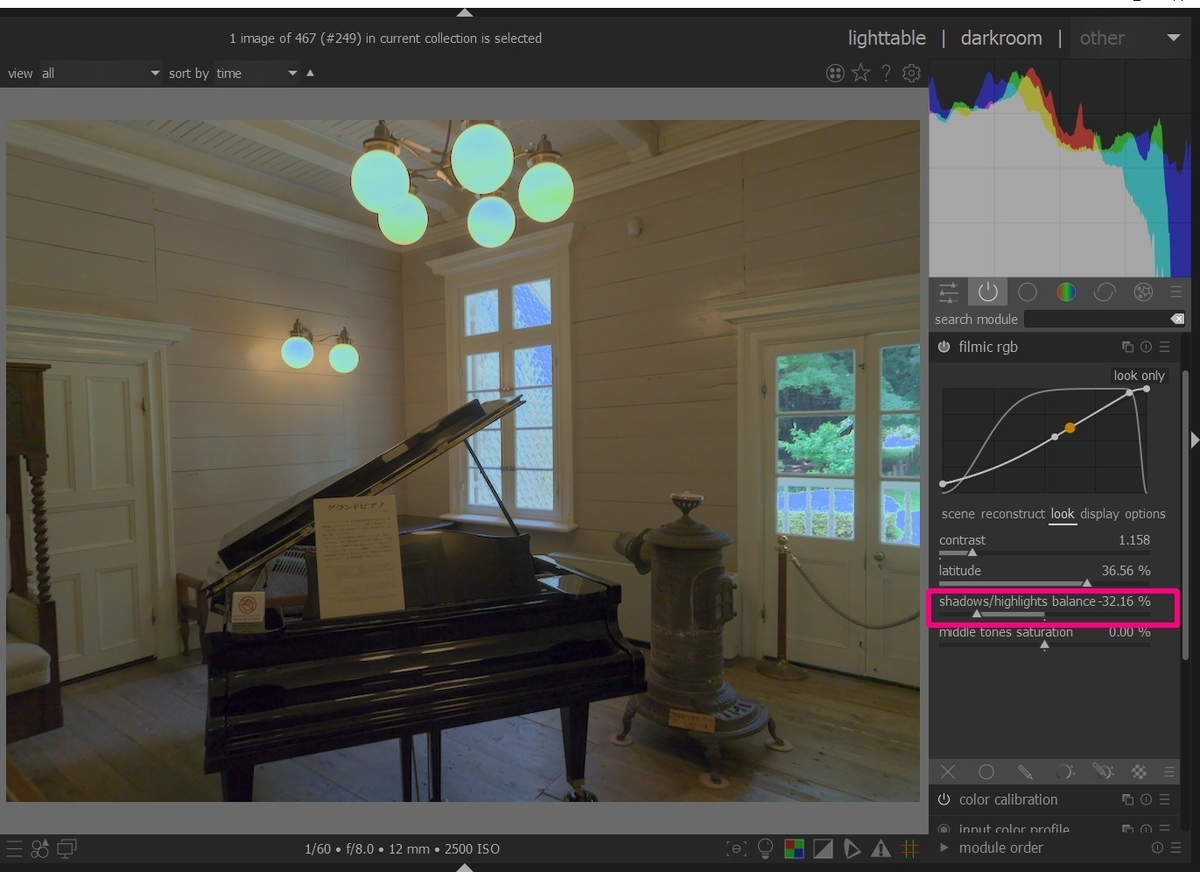
Task: Open quick styles access icon
Action: click(x=40, y=849)
